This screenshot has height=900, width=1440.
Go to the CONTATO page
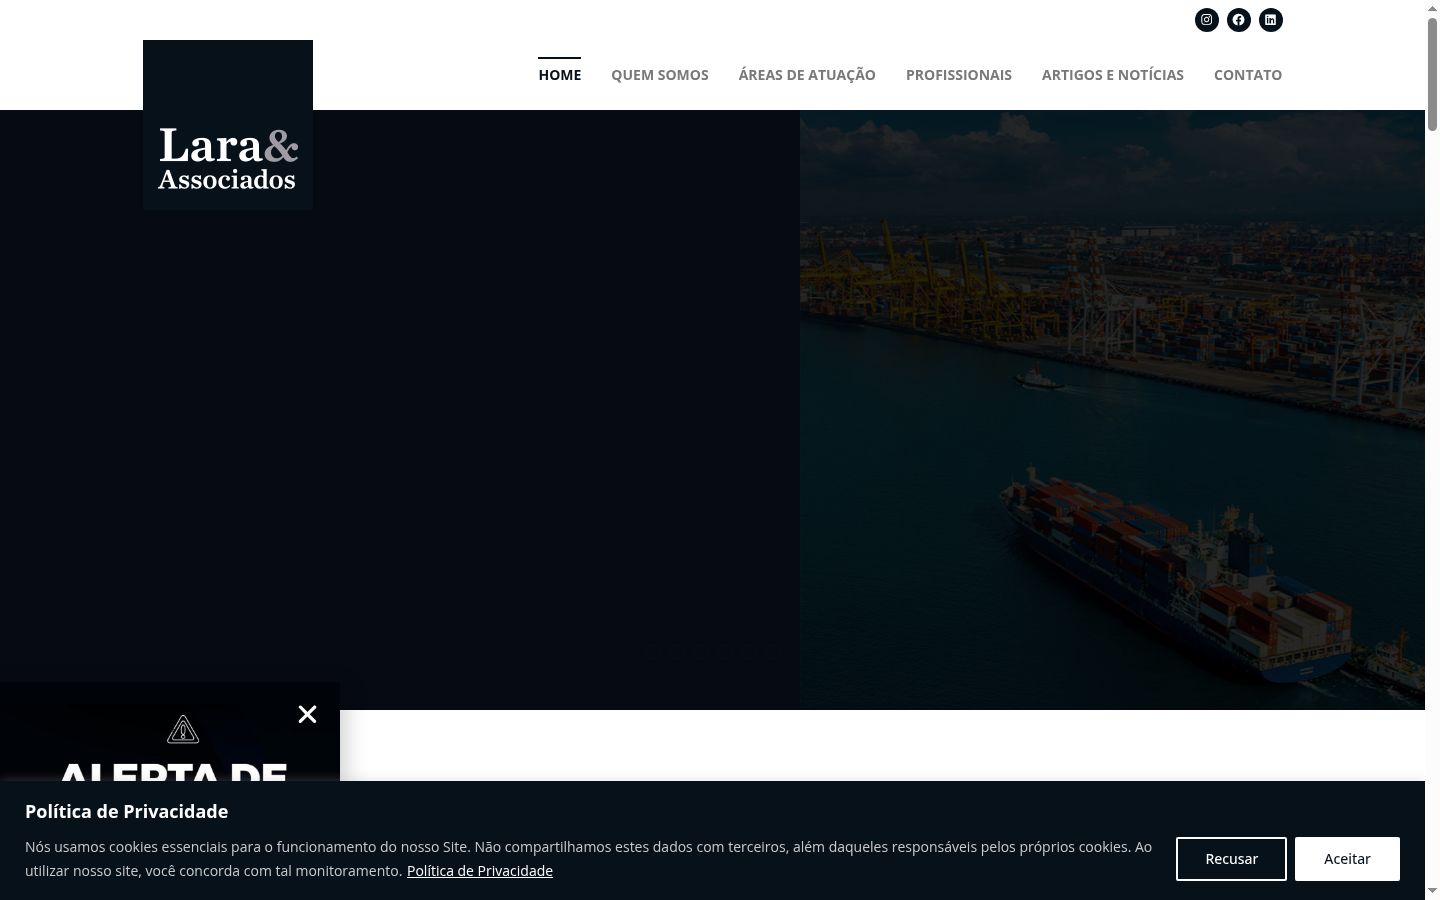pos(1248,75)
